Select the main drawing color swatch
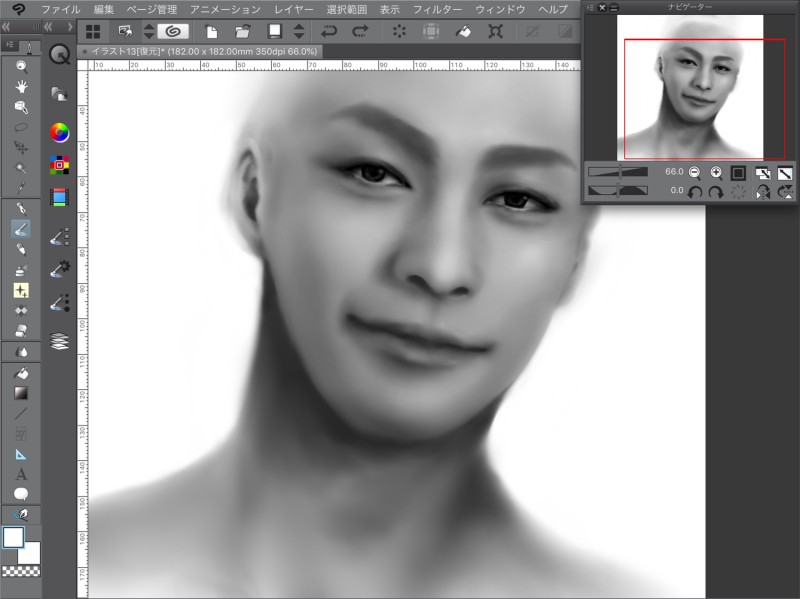800x599 pixels. pos(13,537)
